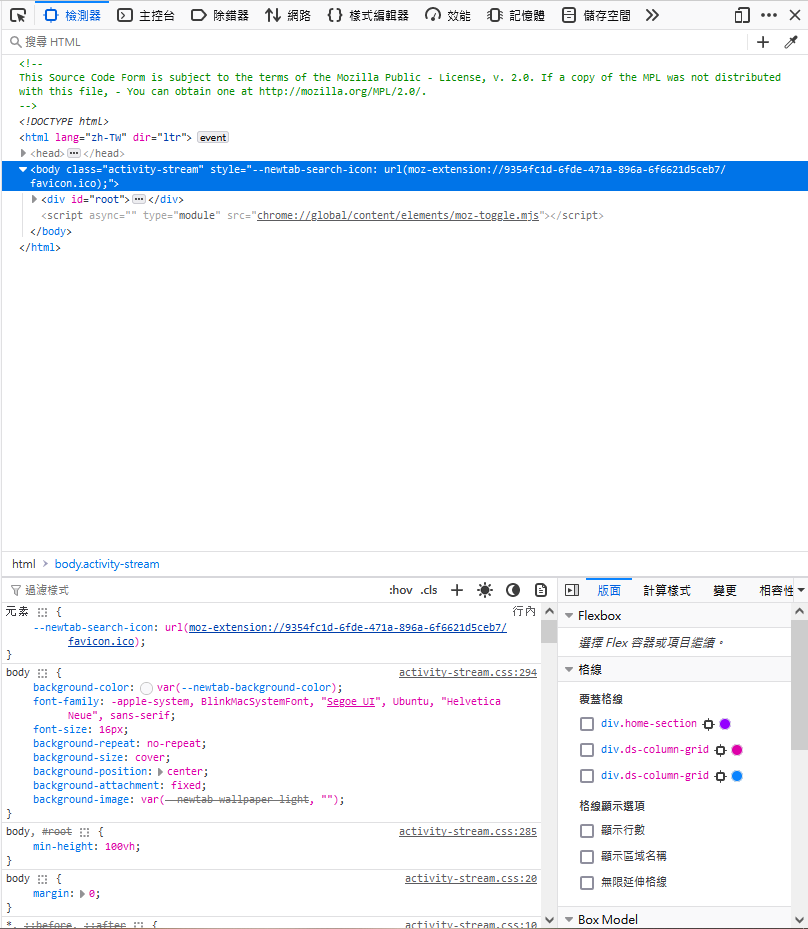Image resolution: width=808 pixels, height=929 pixels.
Task: Open the 效能 performance tab
Action: [448, 15]
